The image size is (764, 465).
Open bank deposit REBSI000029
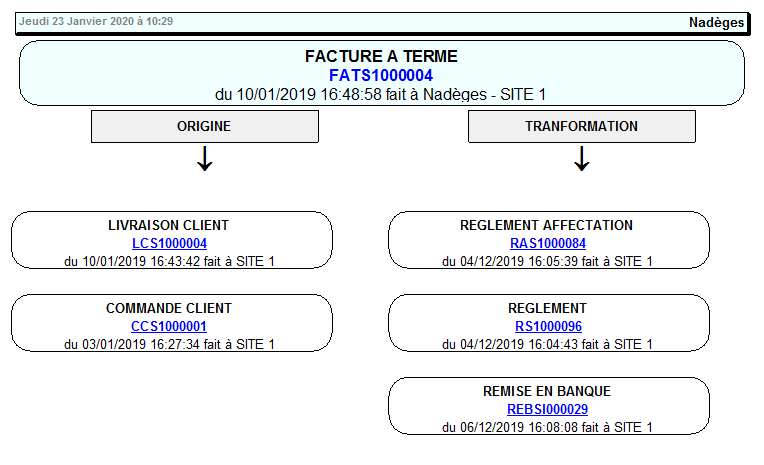tap(547, 409)
